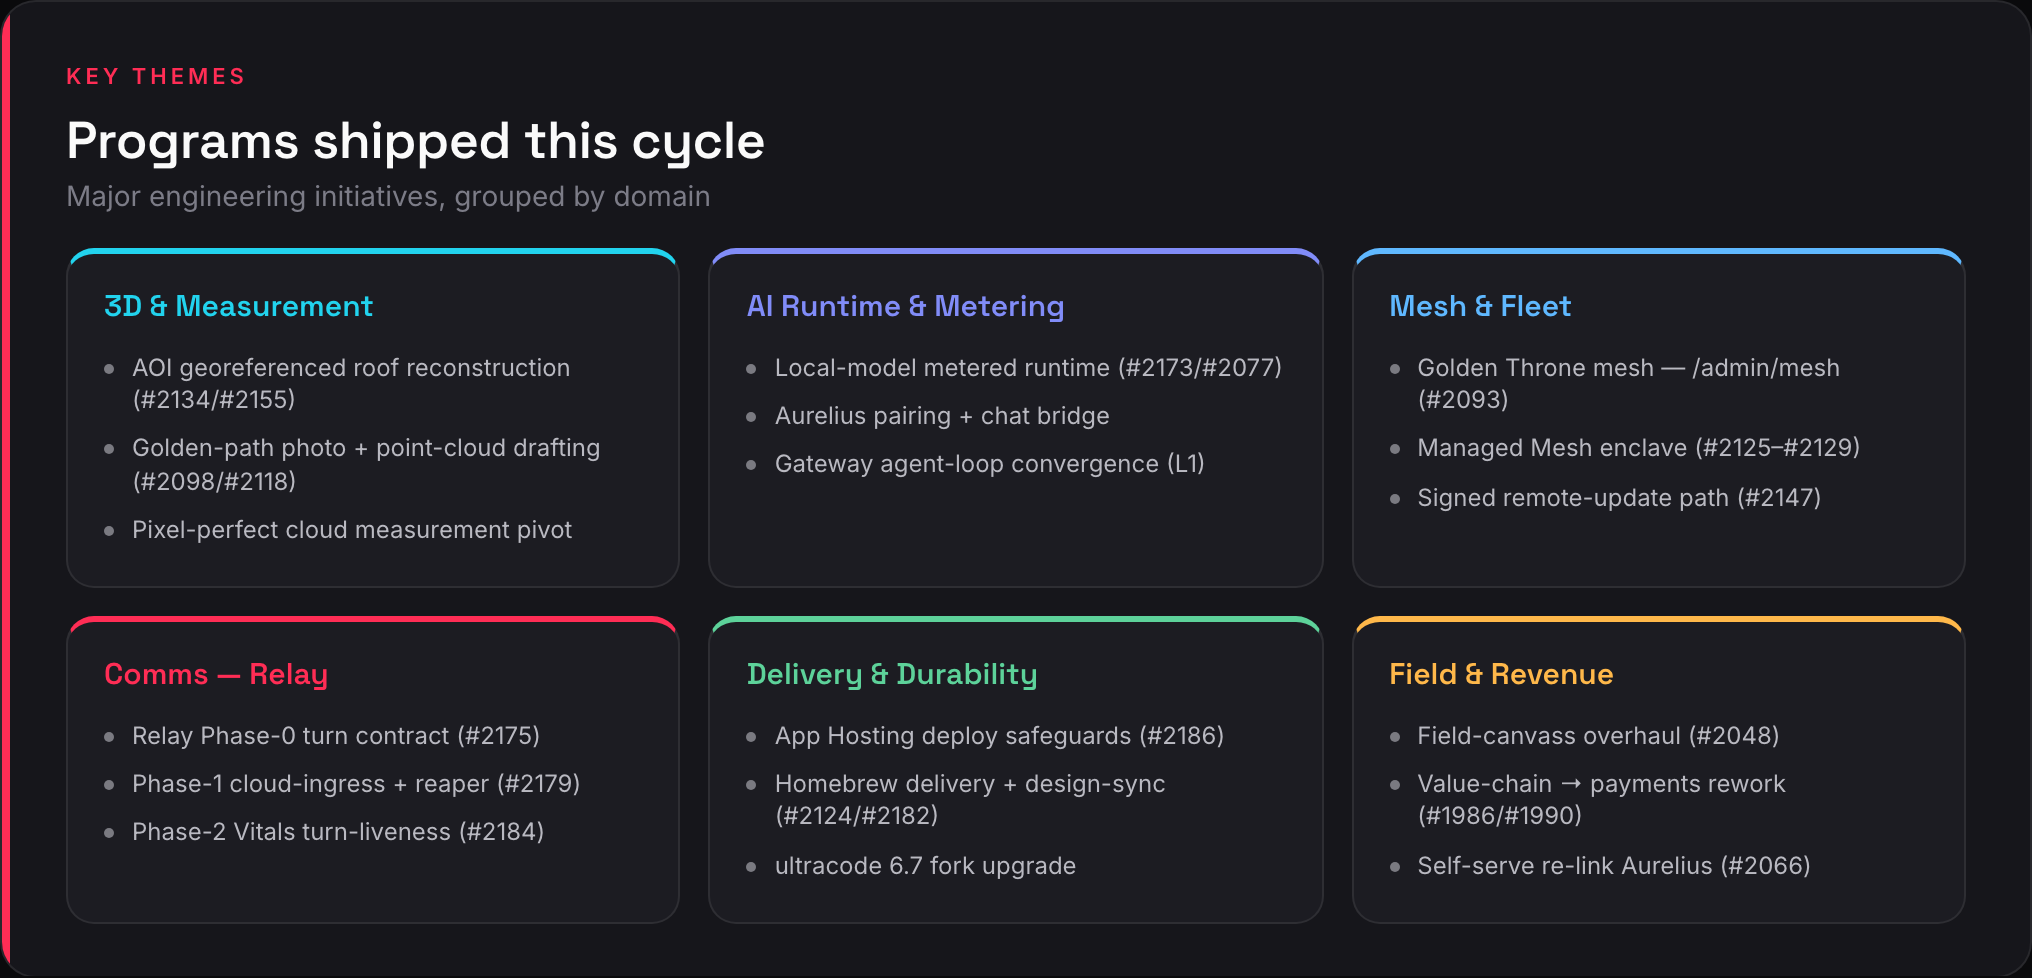Select Self-serve re-link Aurelius item
2032x978 pixels.
click(1614, 866)
